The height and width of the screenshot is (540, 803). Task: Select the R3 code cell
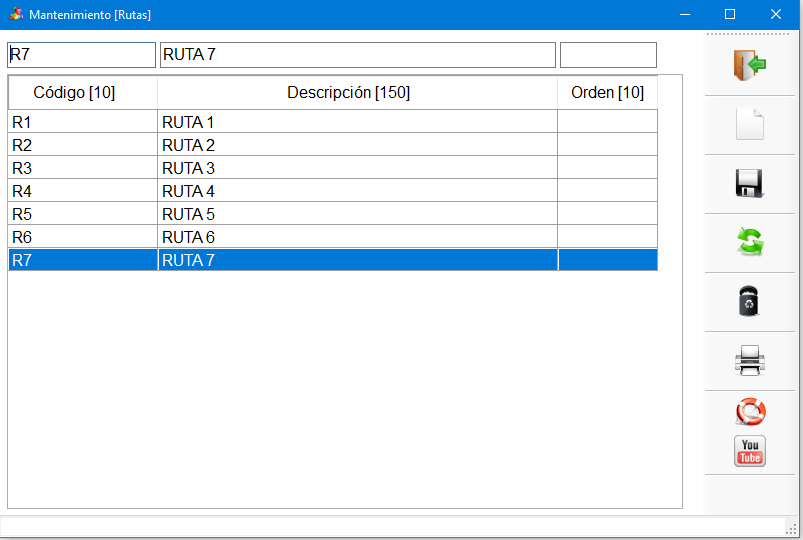click(x=83, y=168)
